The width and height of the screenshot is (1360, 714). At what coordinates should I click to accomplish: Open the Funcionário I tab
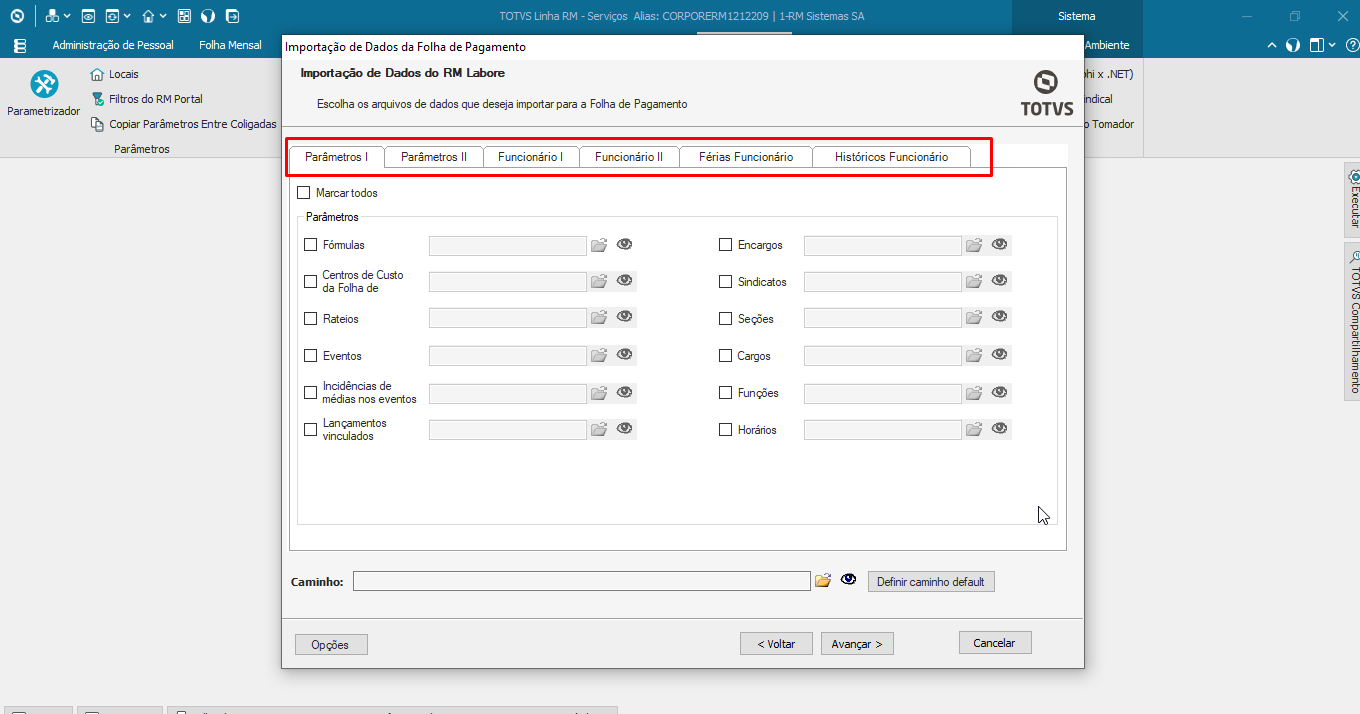[531, 157]
